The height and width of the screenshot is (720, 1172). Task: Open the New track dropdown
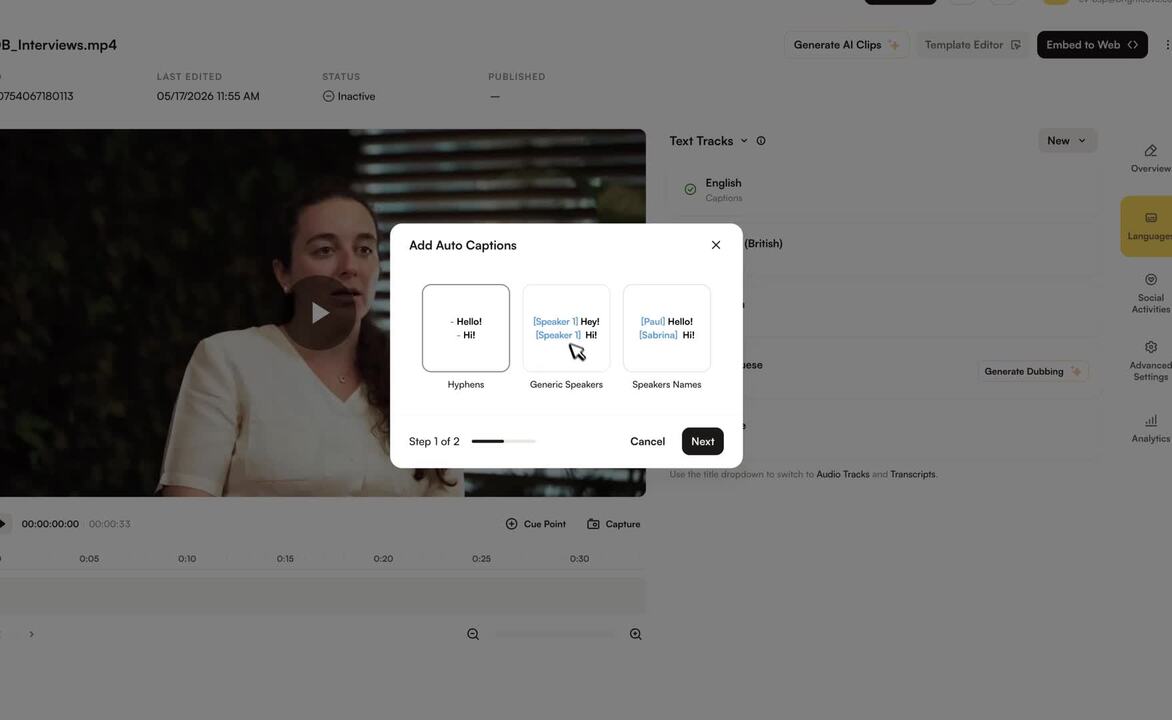click(x=1067, y=141)
